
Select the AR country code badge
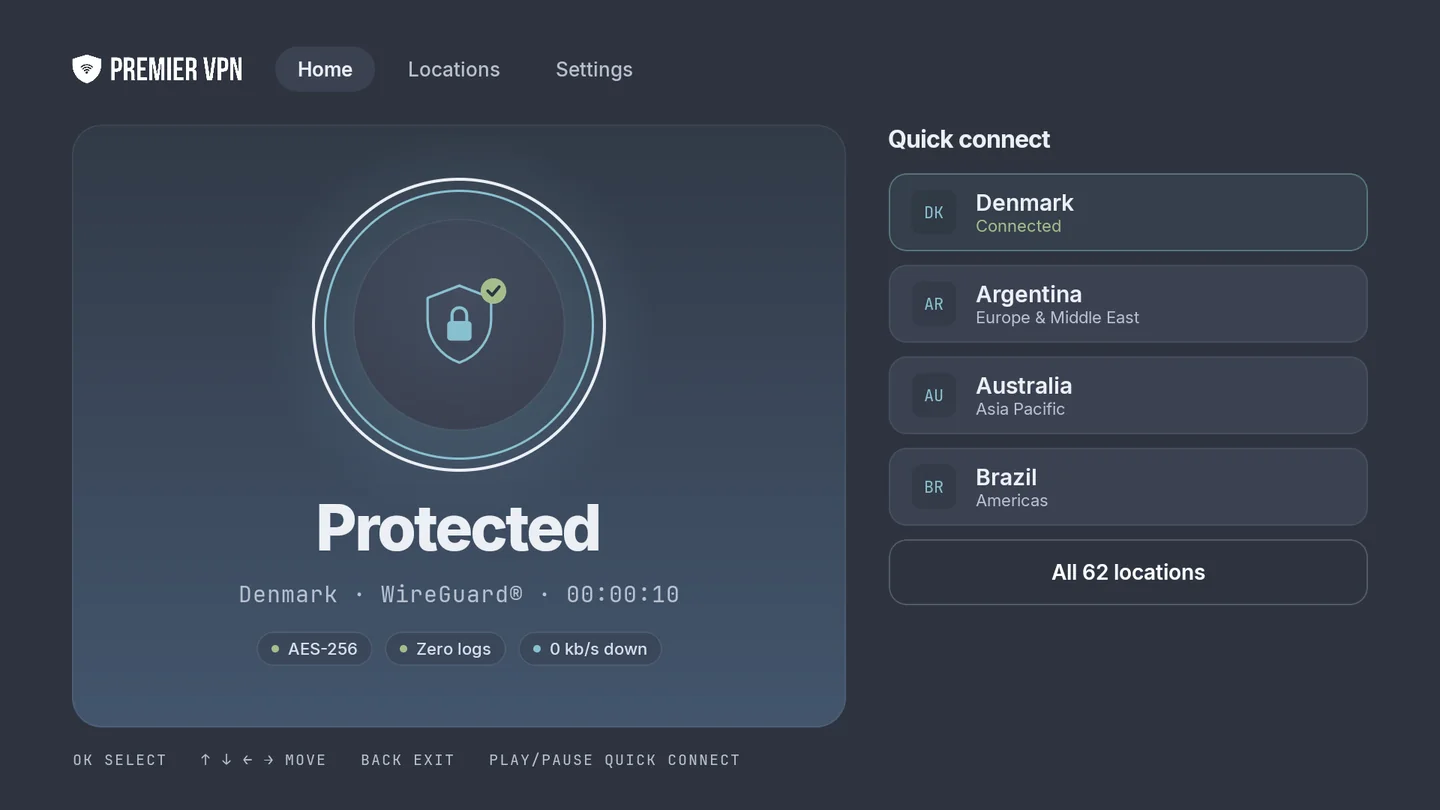tap(934, 304)
